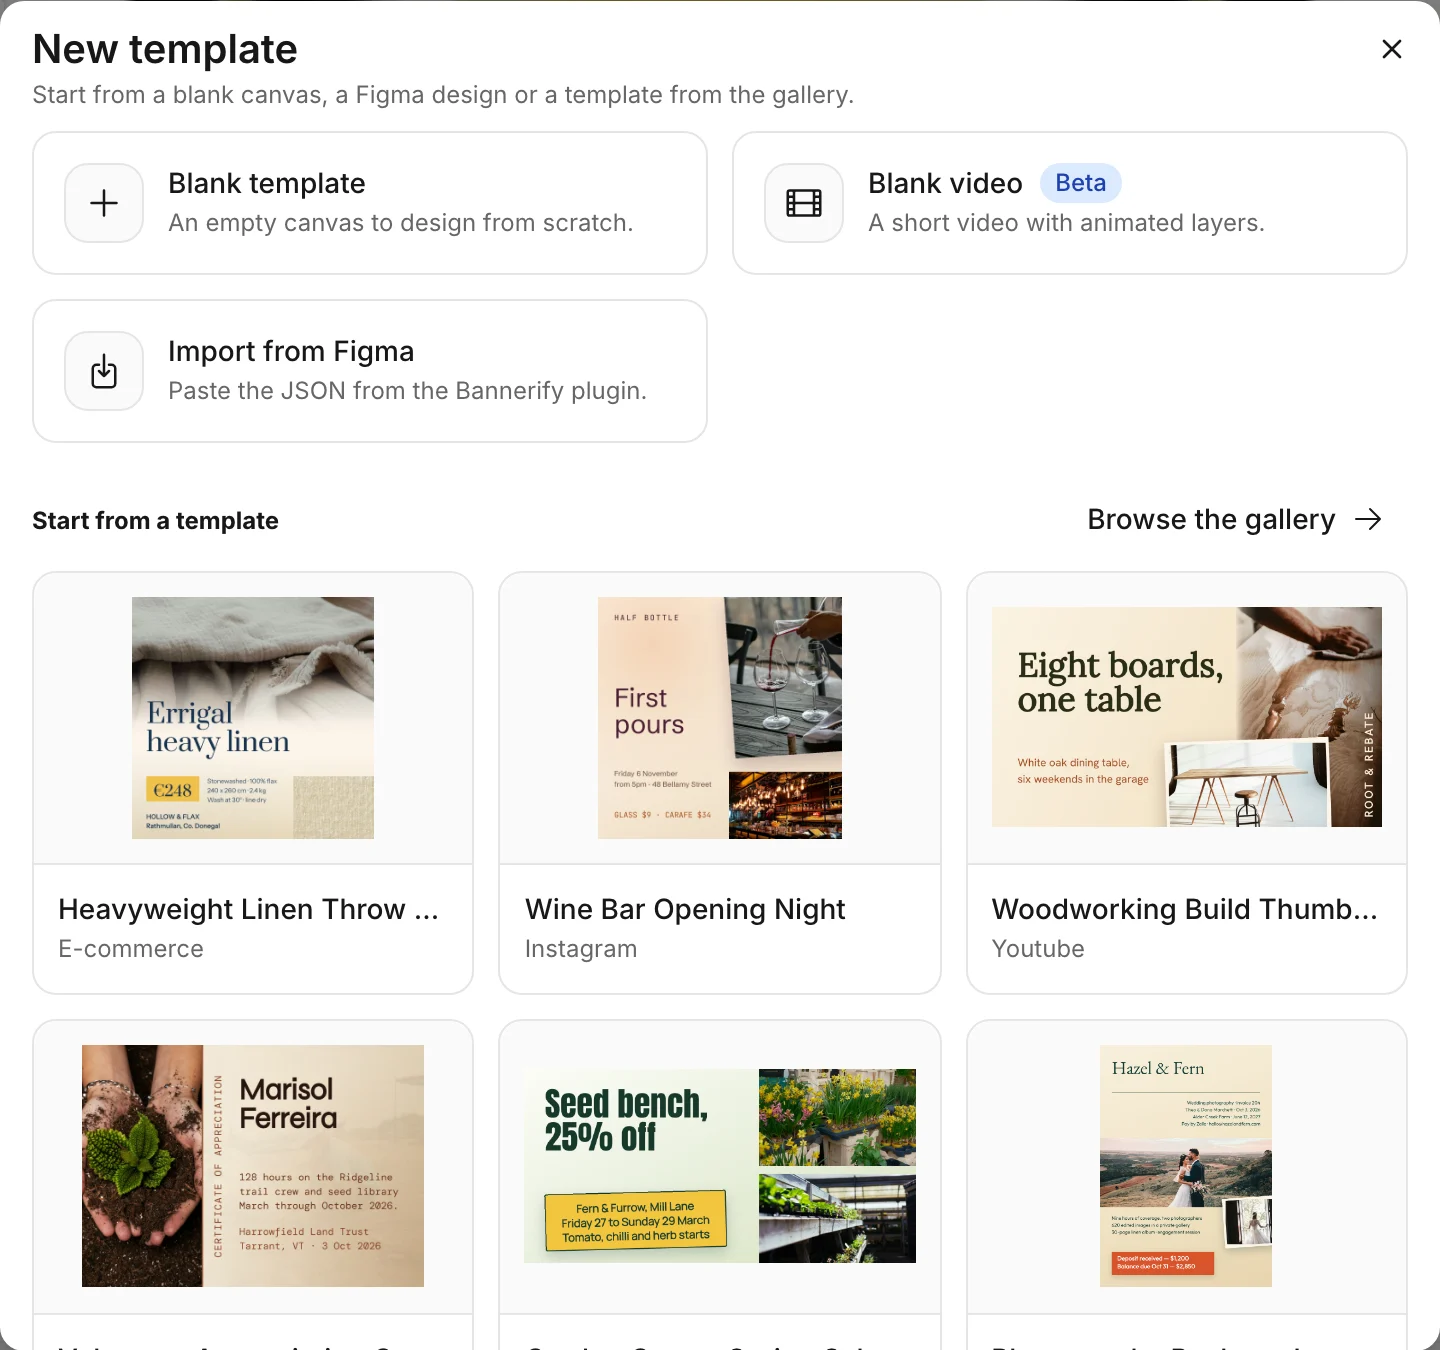This screenshot has height=1350, width=1440.
Task: Click the Heavyweight Linen Throw template title
Action: pos(249,909)
